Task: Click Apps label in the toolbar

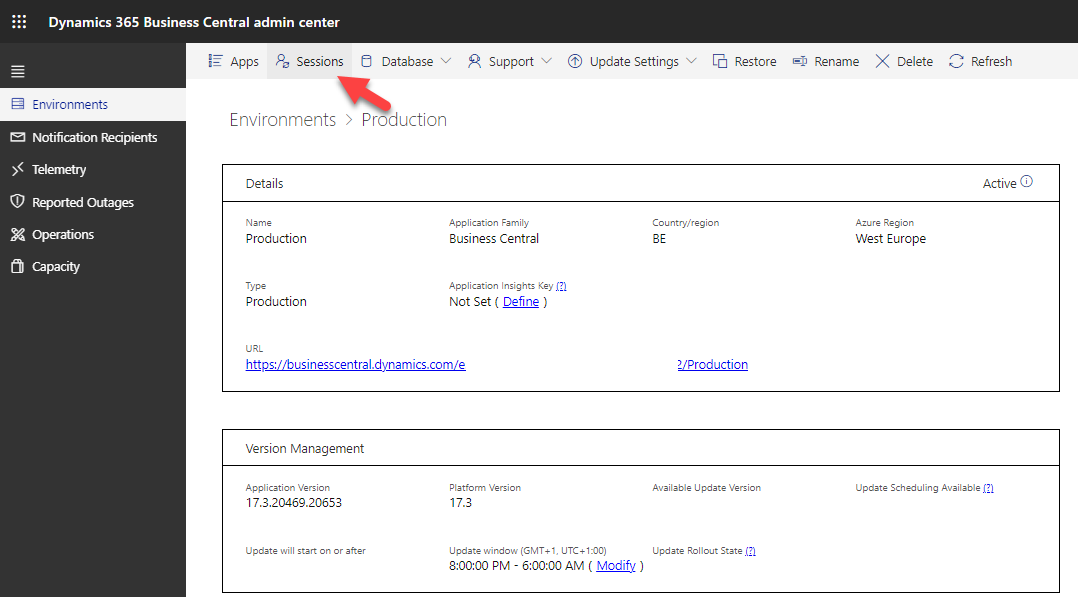Action: 244,62
